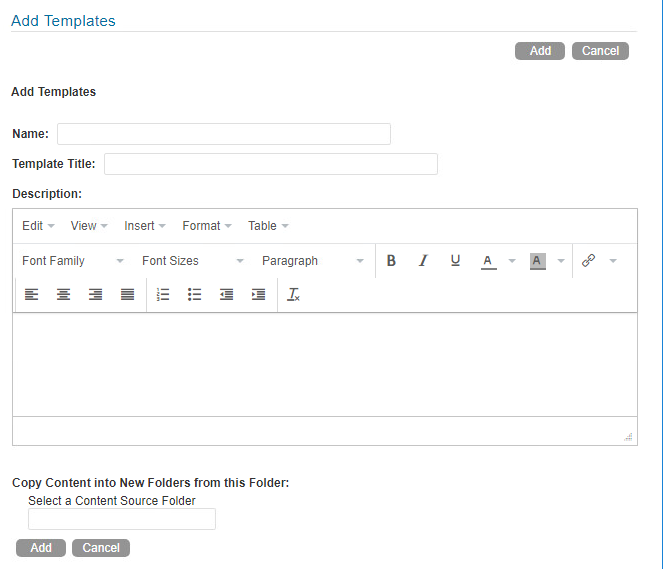Expand the Paragraph format dropdown
This screenshot has width=663, height=569.
coord(312,261)
